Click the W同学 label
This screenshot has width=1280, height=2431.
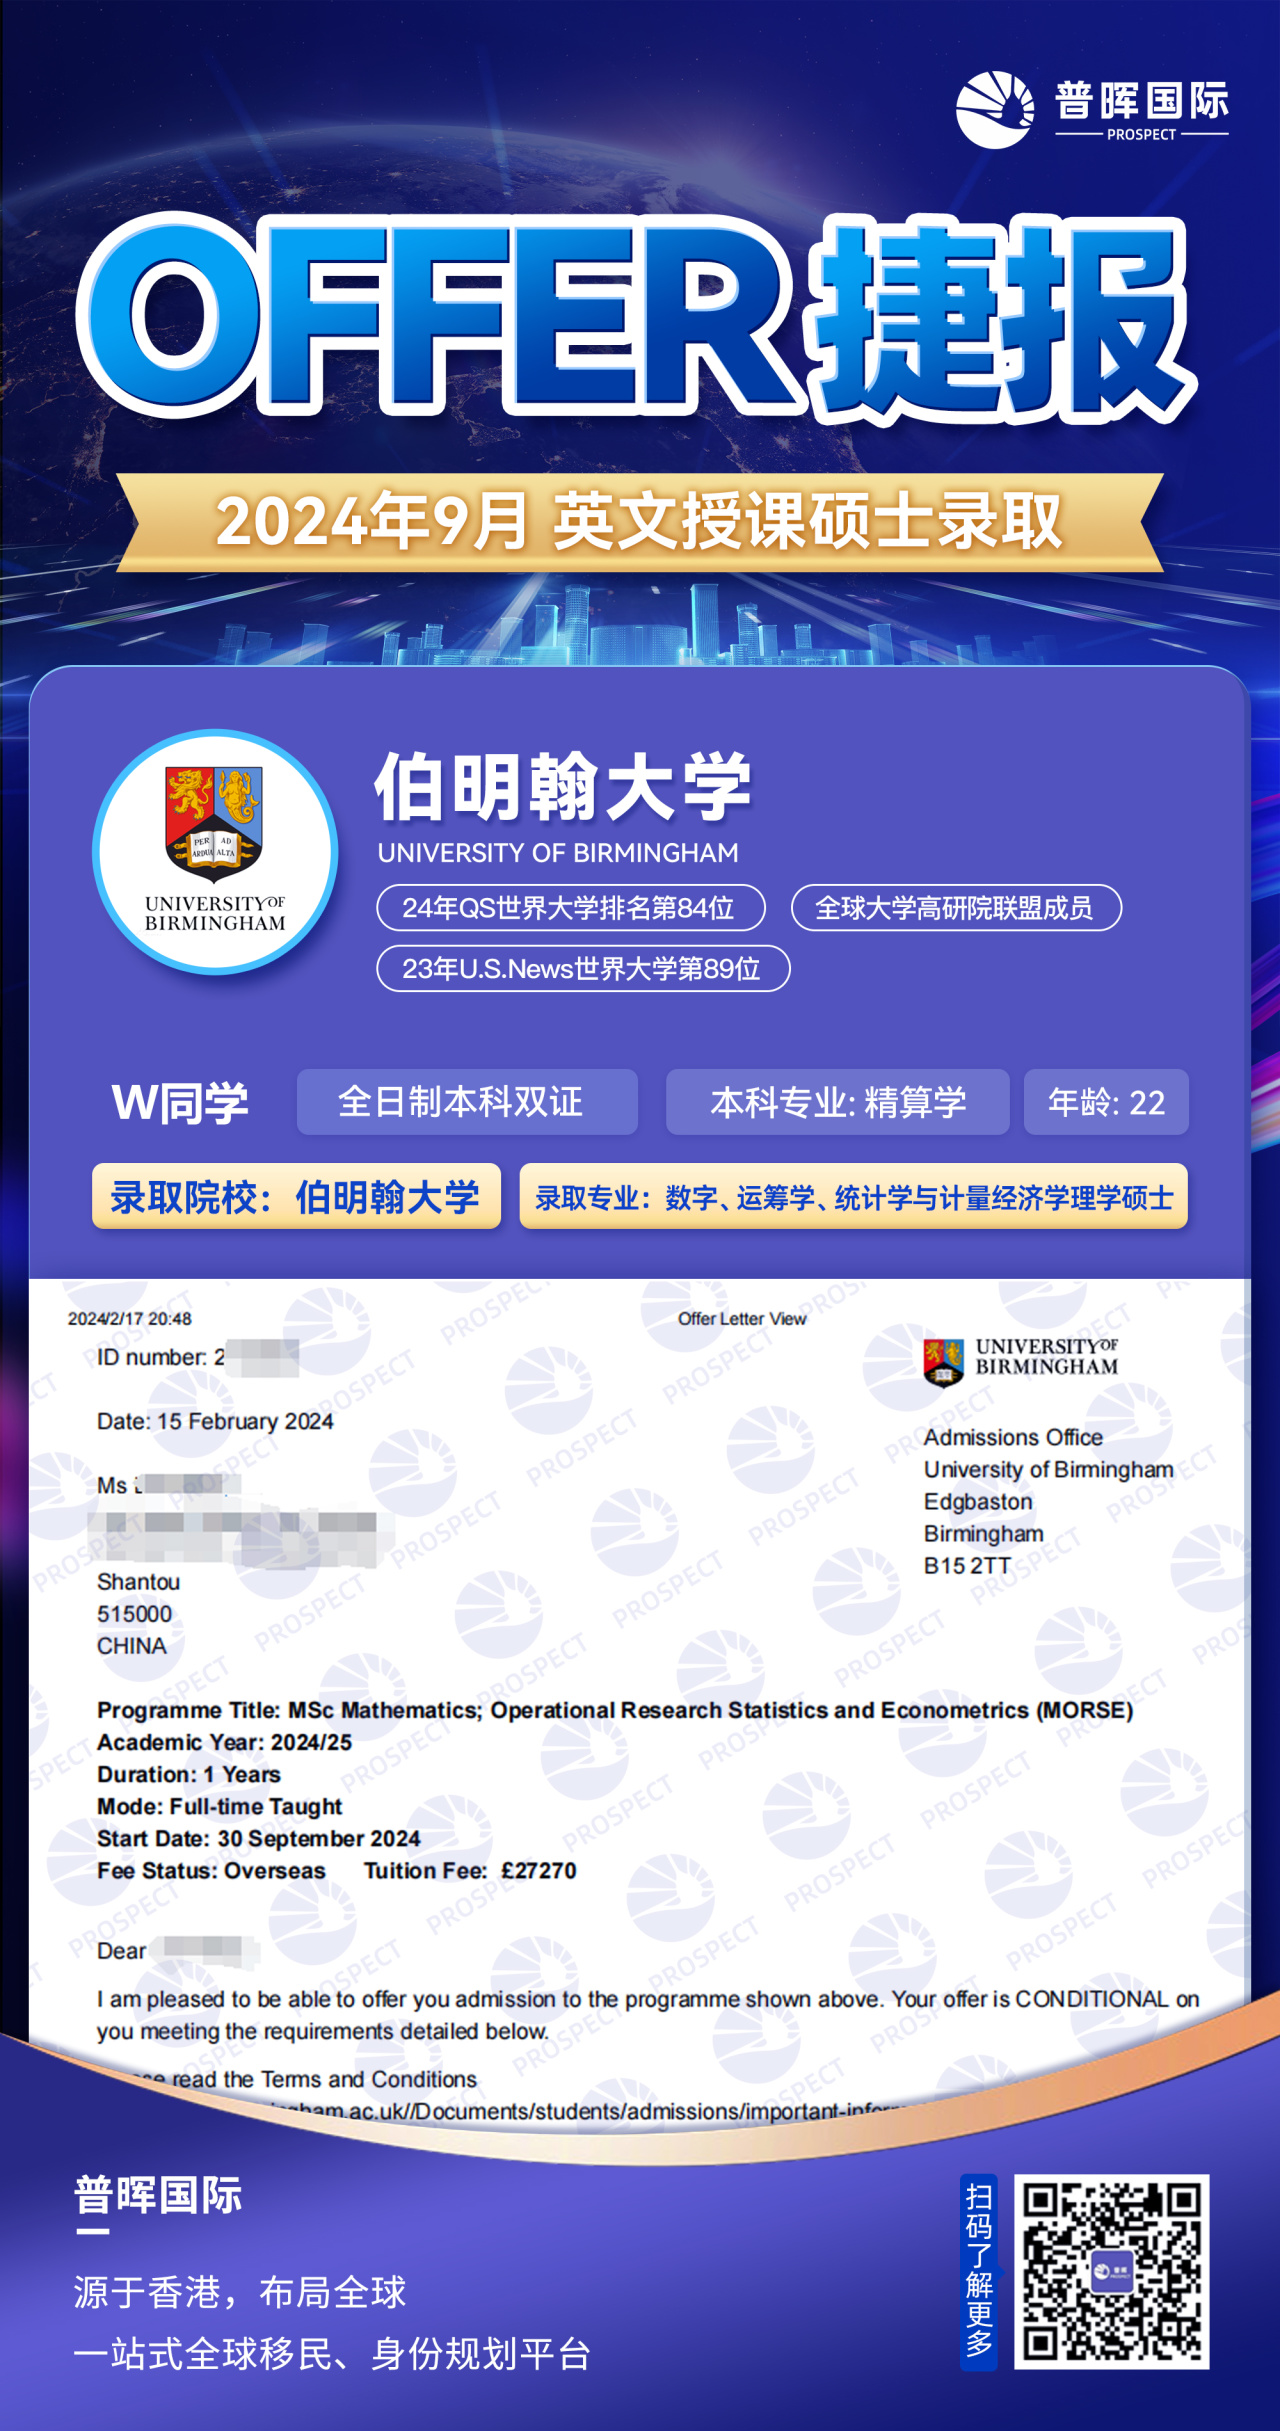point(180,1103)
